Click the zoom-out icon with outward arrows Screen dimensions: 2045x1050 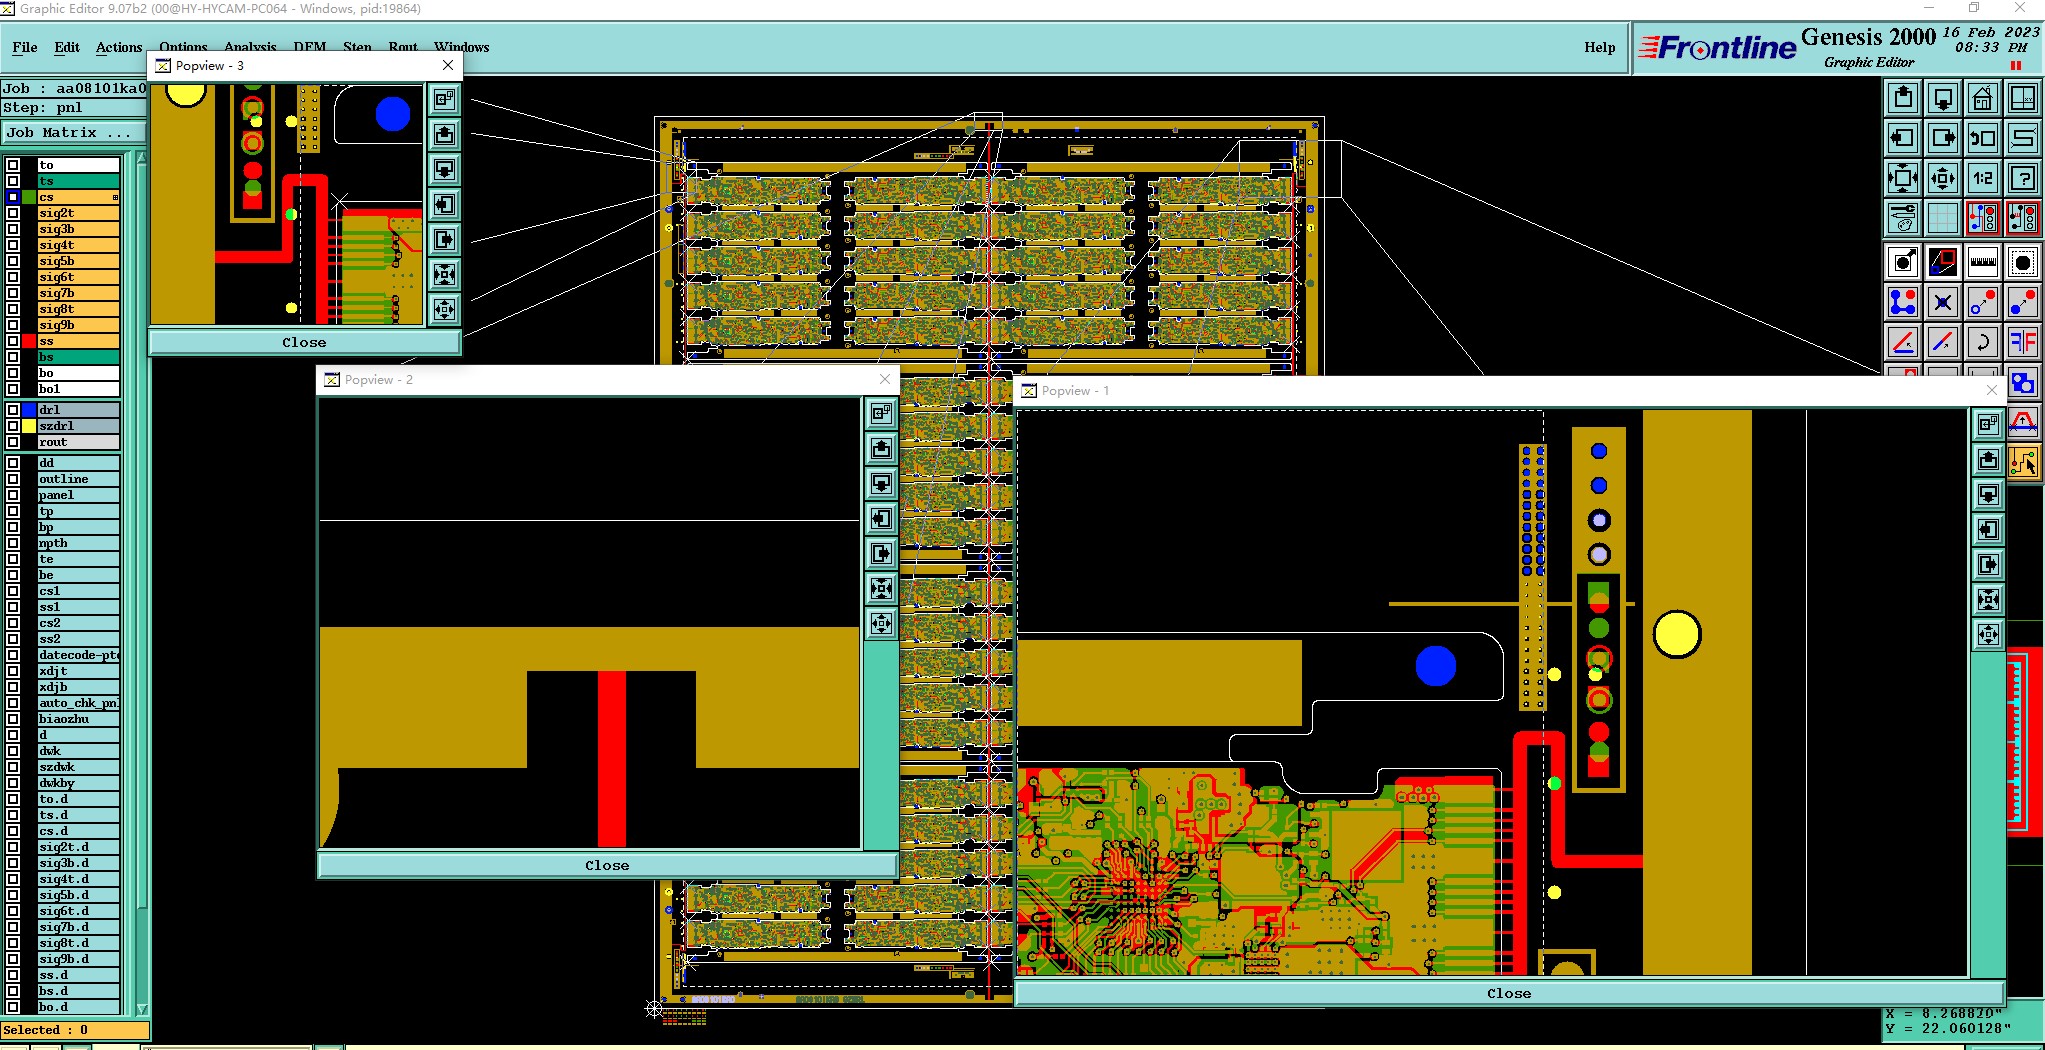click(1943, 178)
